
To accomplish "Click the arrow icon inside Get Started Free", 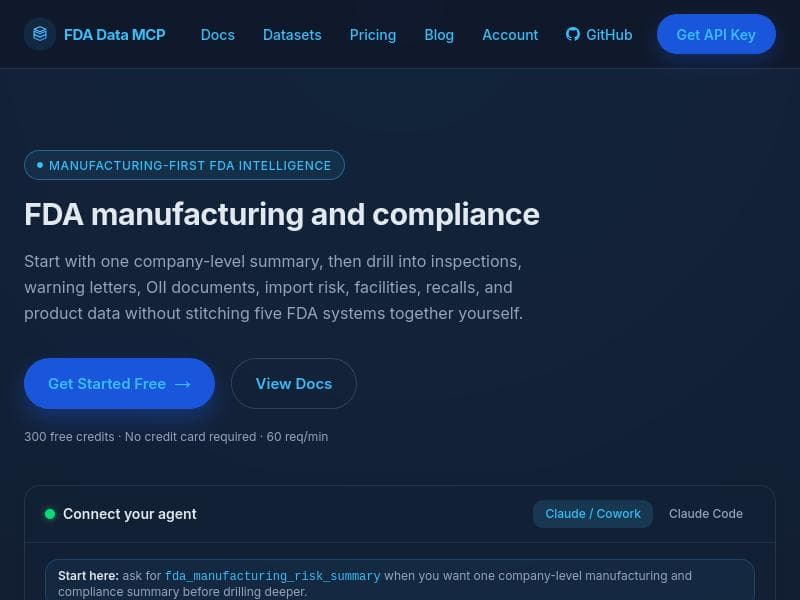I will click(183, 384).
